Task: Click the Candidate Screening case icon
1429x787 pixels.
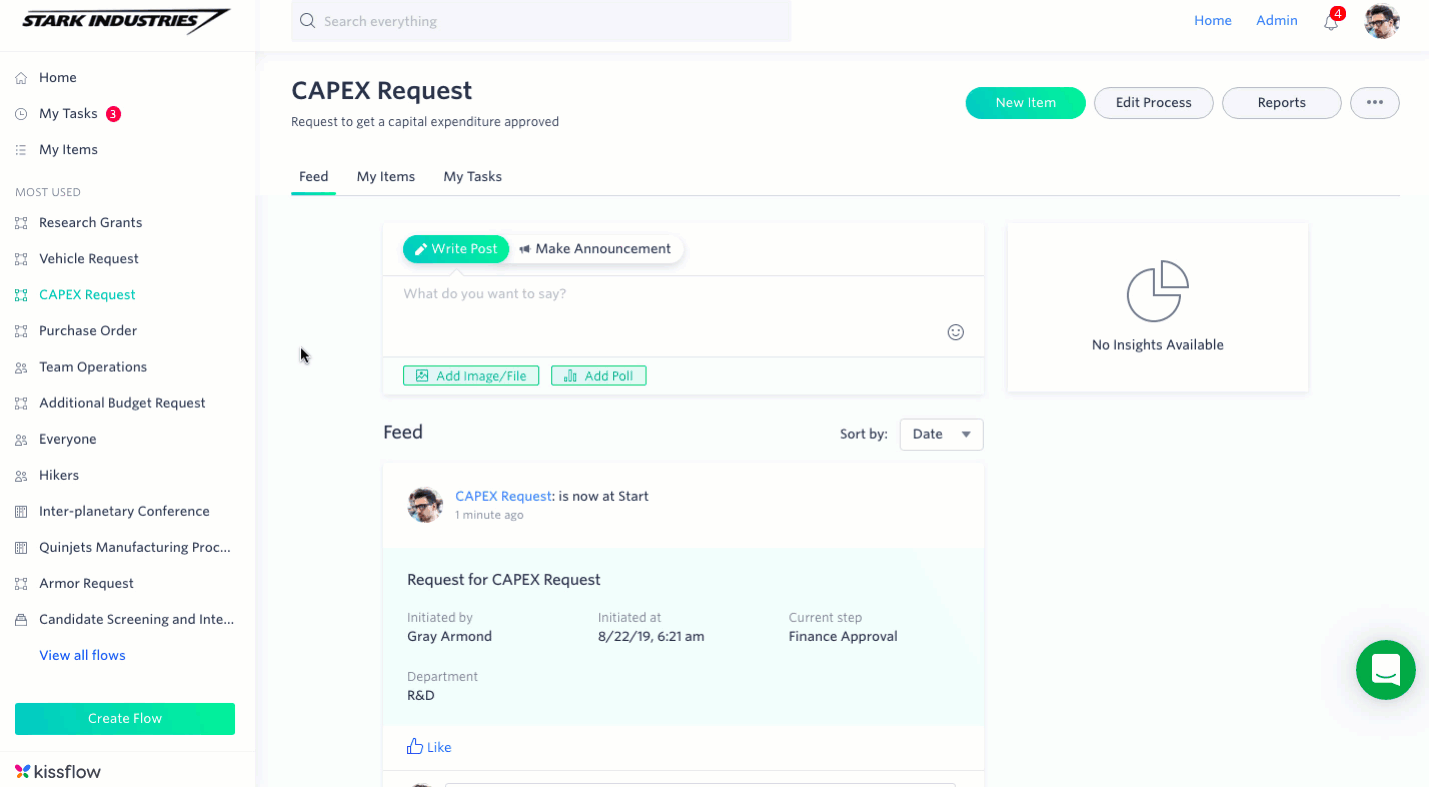Action: click(x=21, y=619)
